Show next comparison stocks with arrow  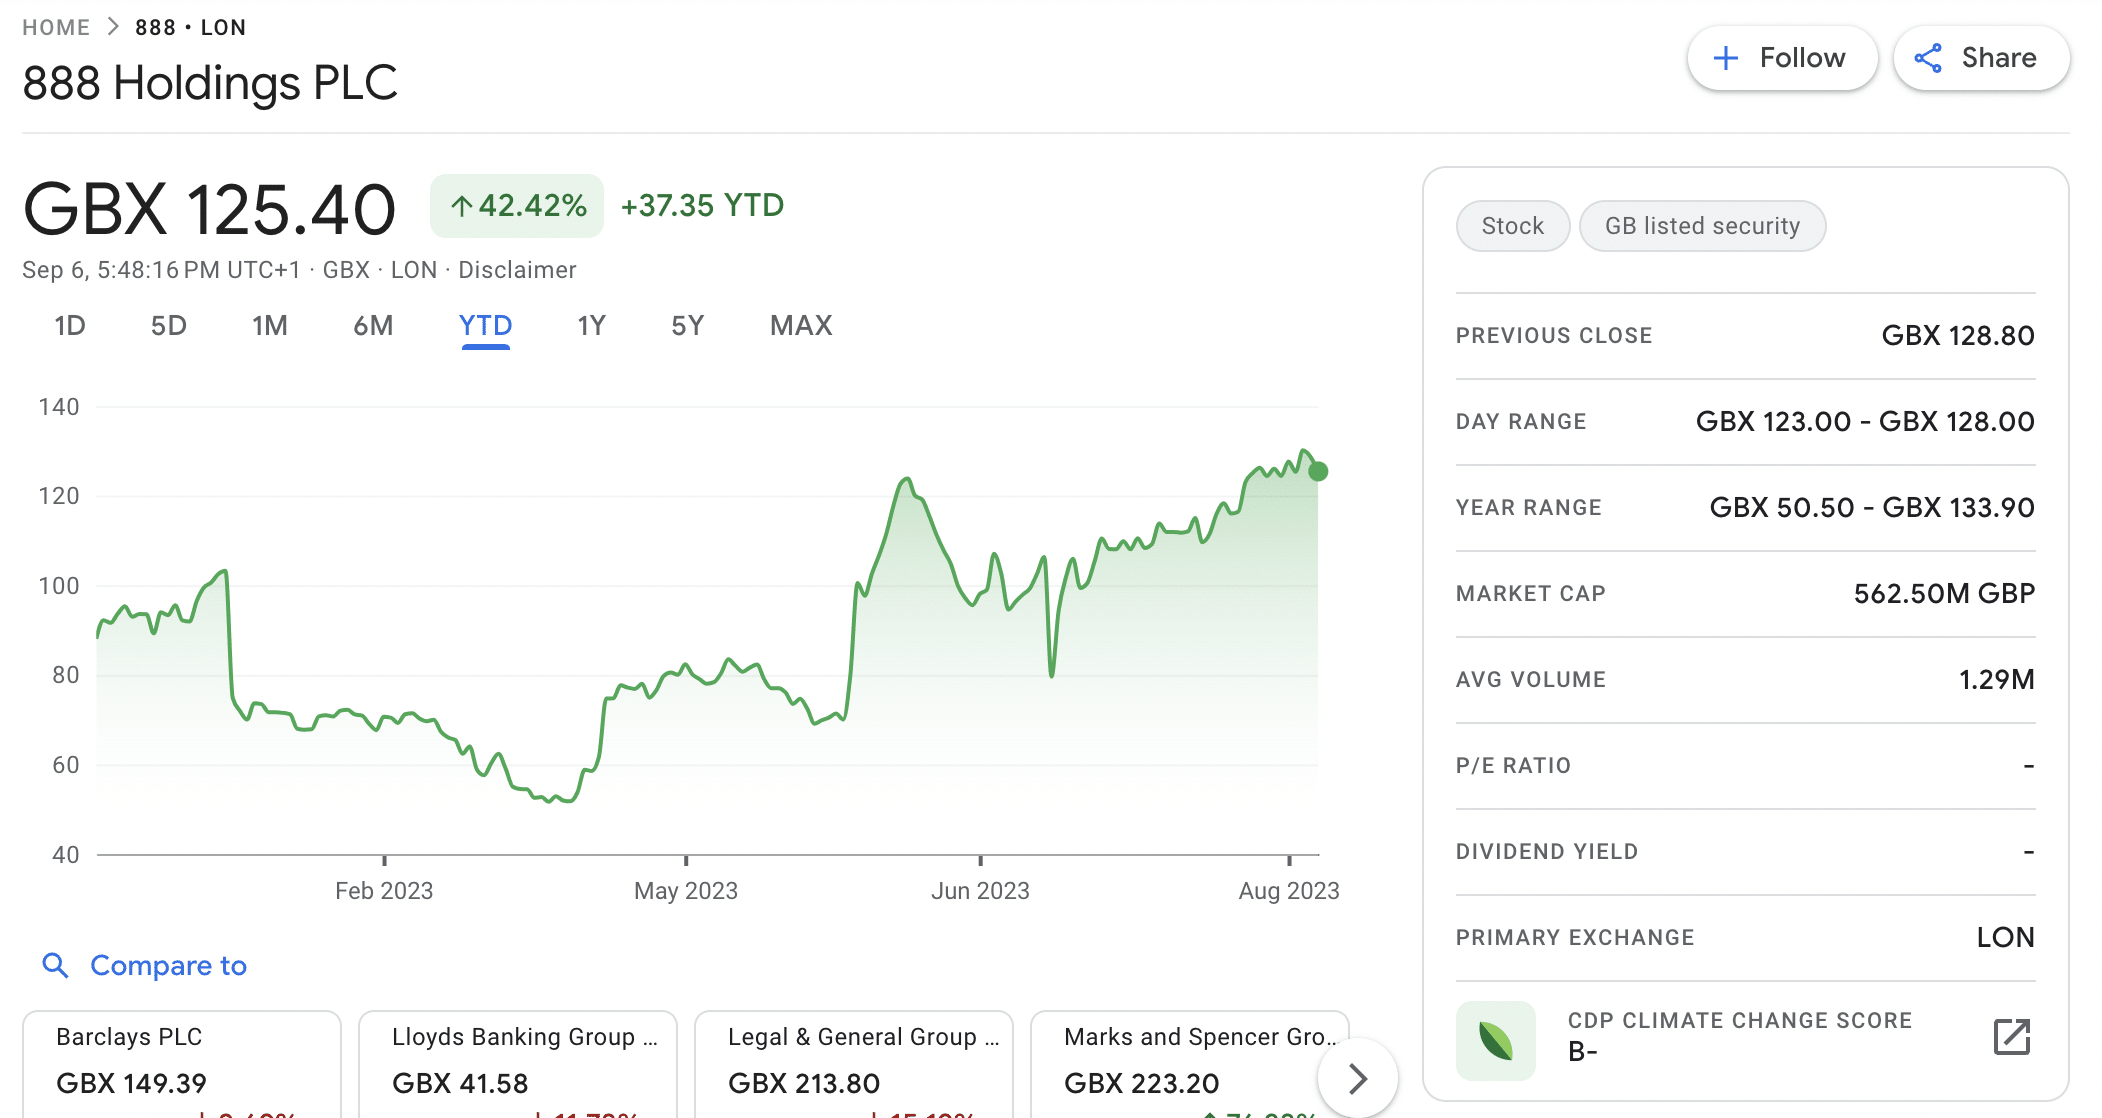click(x=1357, y=1078)
